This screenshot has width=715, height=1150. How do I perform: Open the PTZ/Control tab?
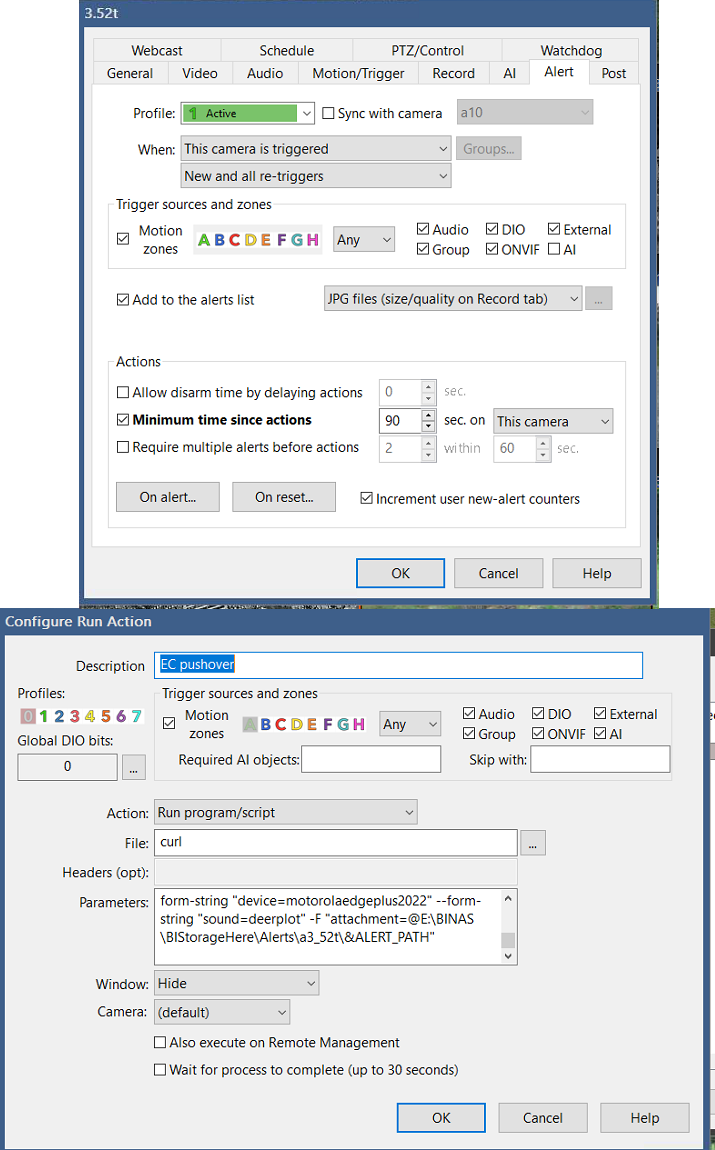point(427,50)
